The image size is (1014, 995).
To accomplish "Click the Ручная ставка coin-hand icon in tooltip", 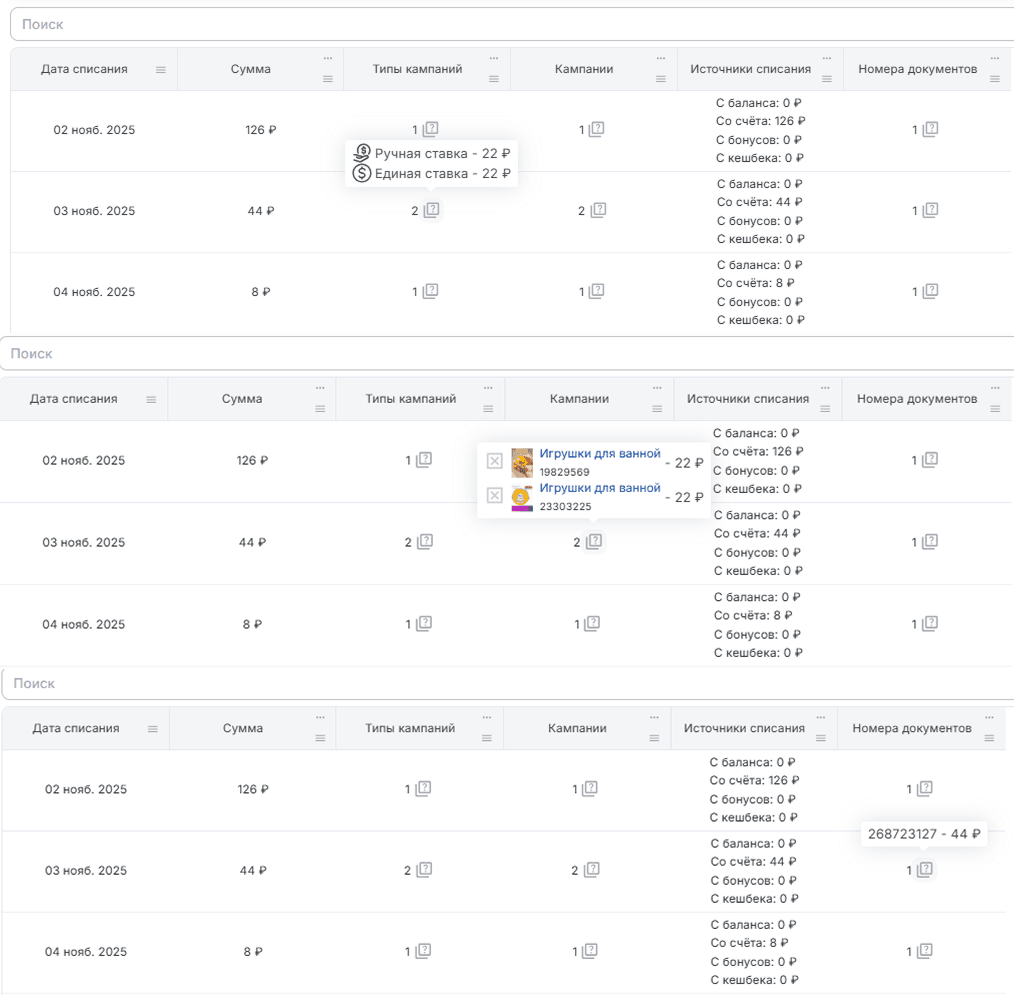I will point(361,153).
